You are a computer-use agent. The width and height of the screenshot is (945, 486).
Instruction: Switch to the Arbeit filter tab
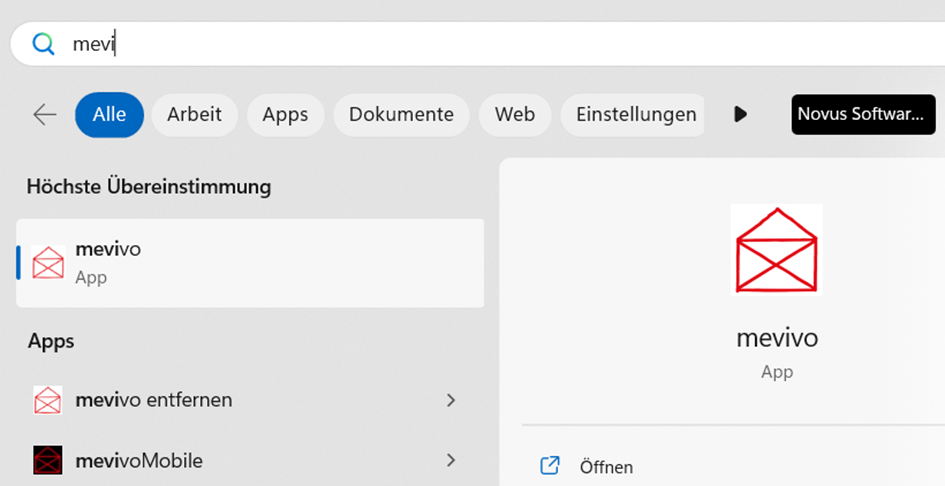click(194, 115)
